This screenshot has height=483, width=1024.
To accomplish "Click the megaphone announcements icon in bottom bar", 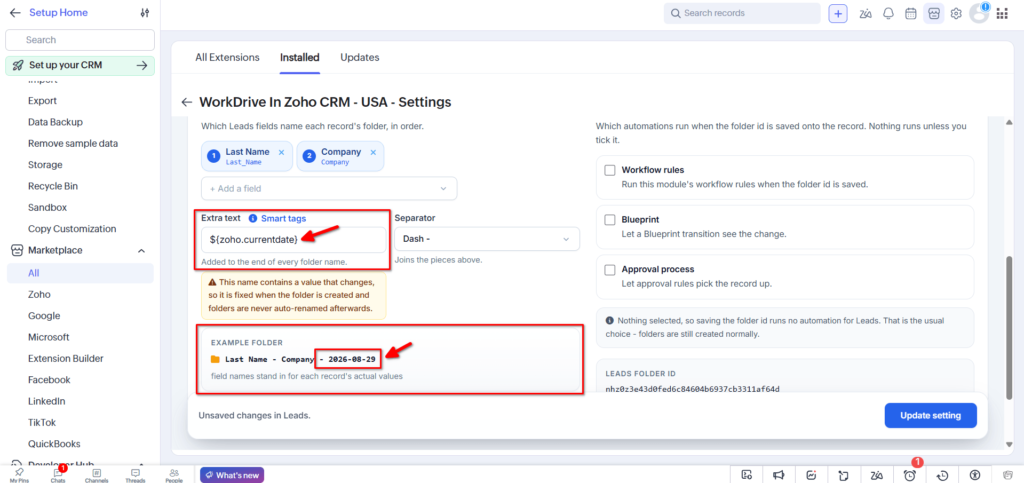I will click(779, 475).
